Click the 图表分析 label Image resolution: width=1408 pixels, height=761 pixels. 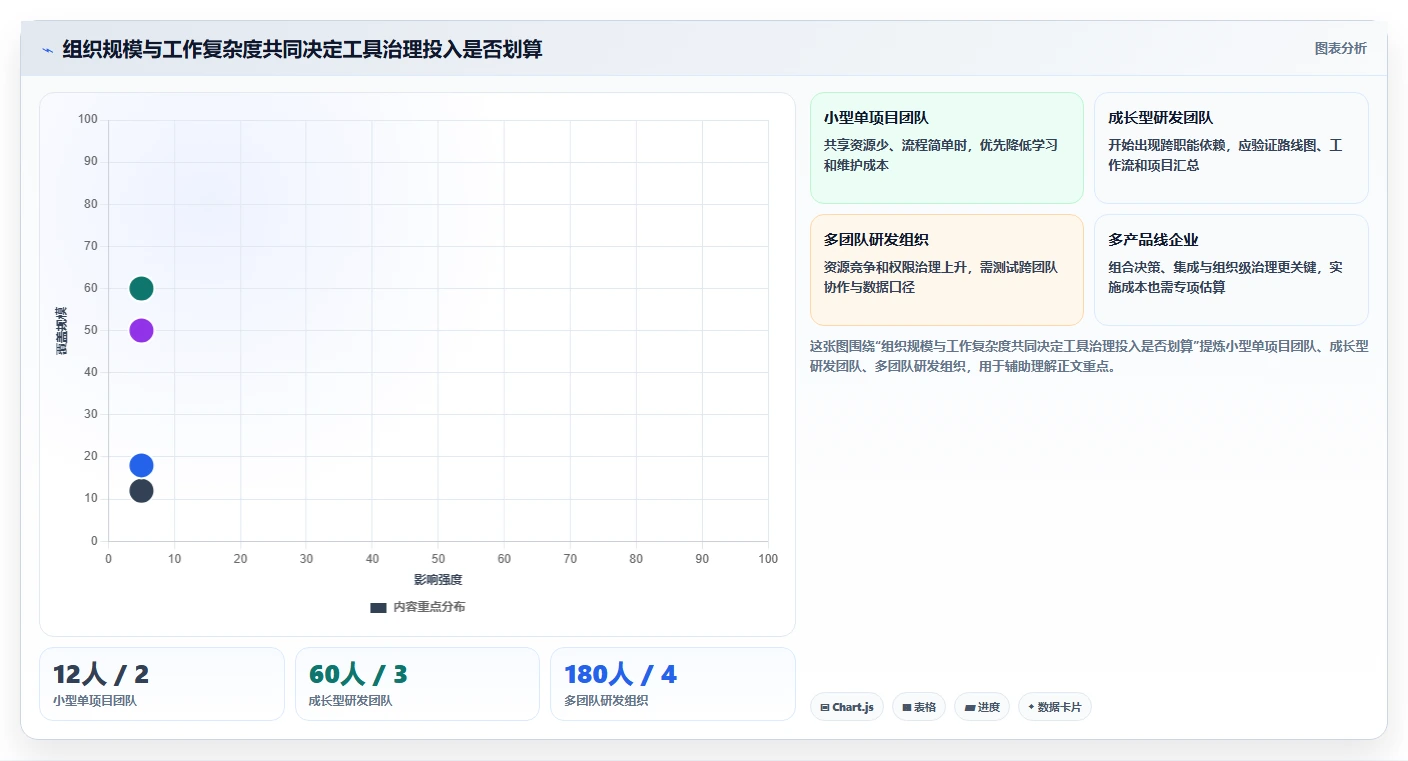point(1340,49)
